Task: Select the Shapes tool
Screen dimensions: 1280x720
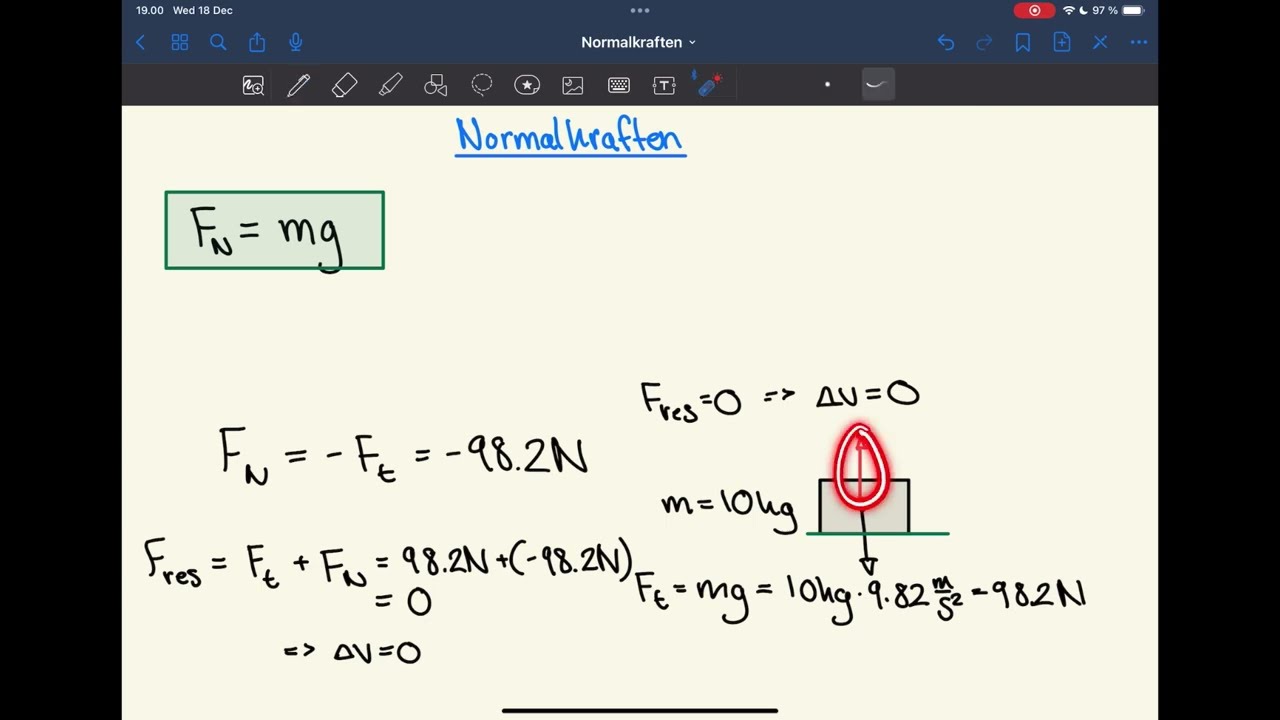Action: pos(436,86)
